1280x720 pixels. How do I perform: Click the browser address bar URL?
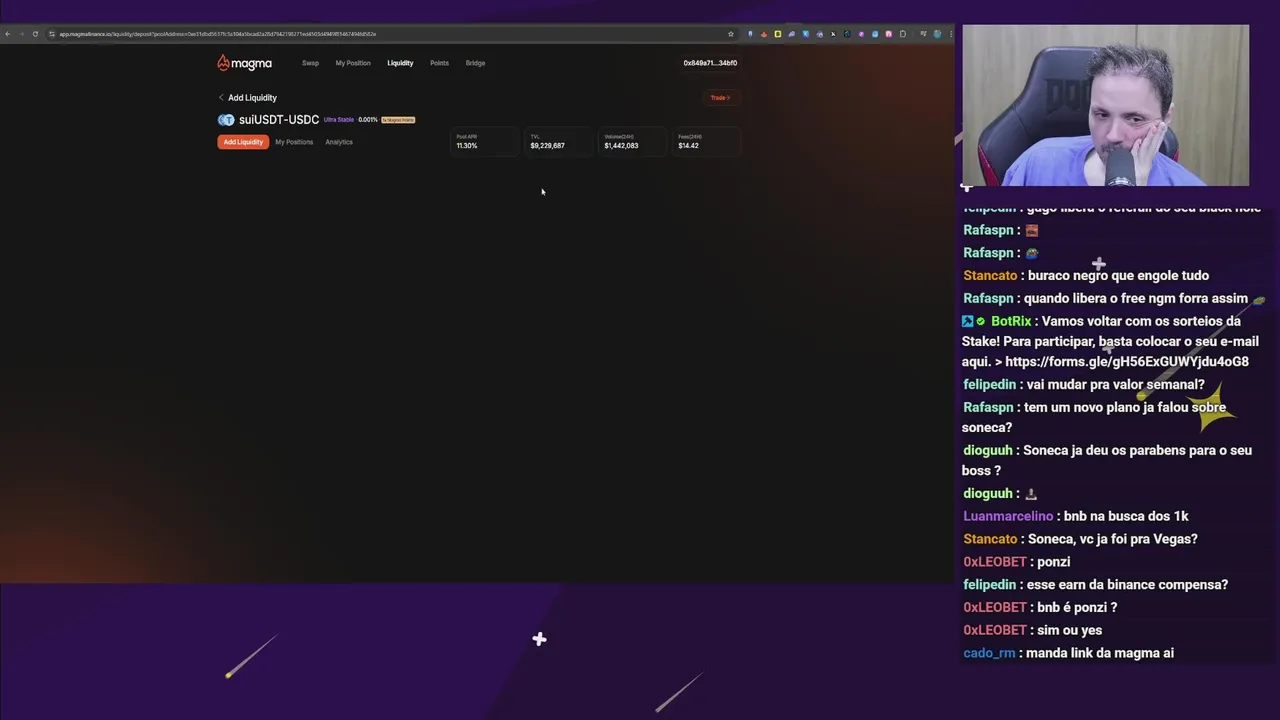click(x=217, y=34)
